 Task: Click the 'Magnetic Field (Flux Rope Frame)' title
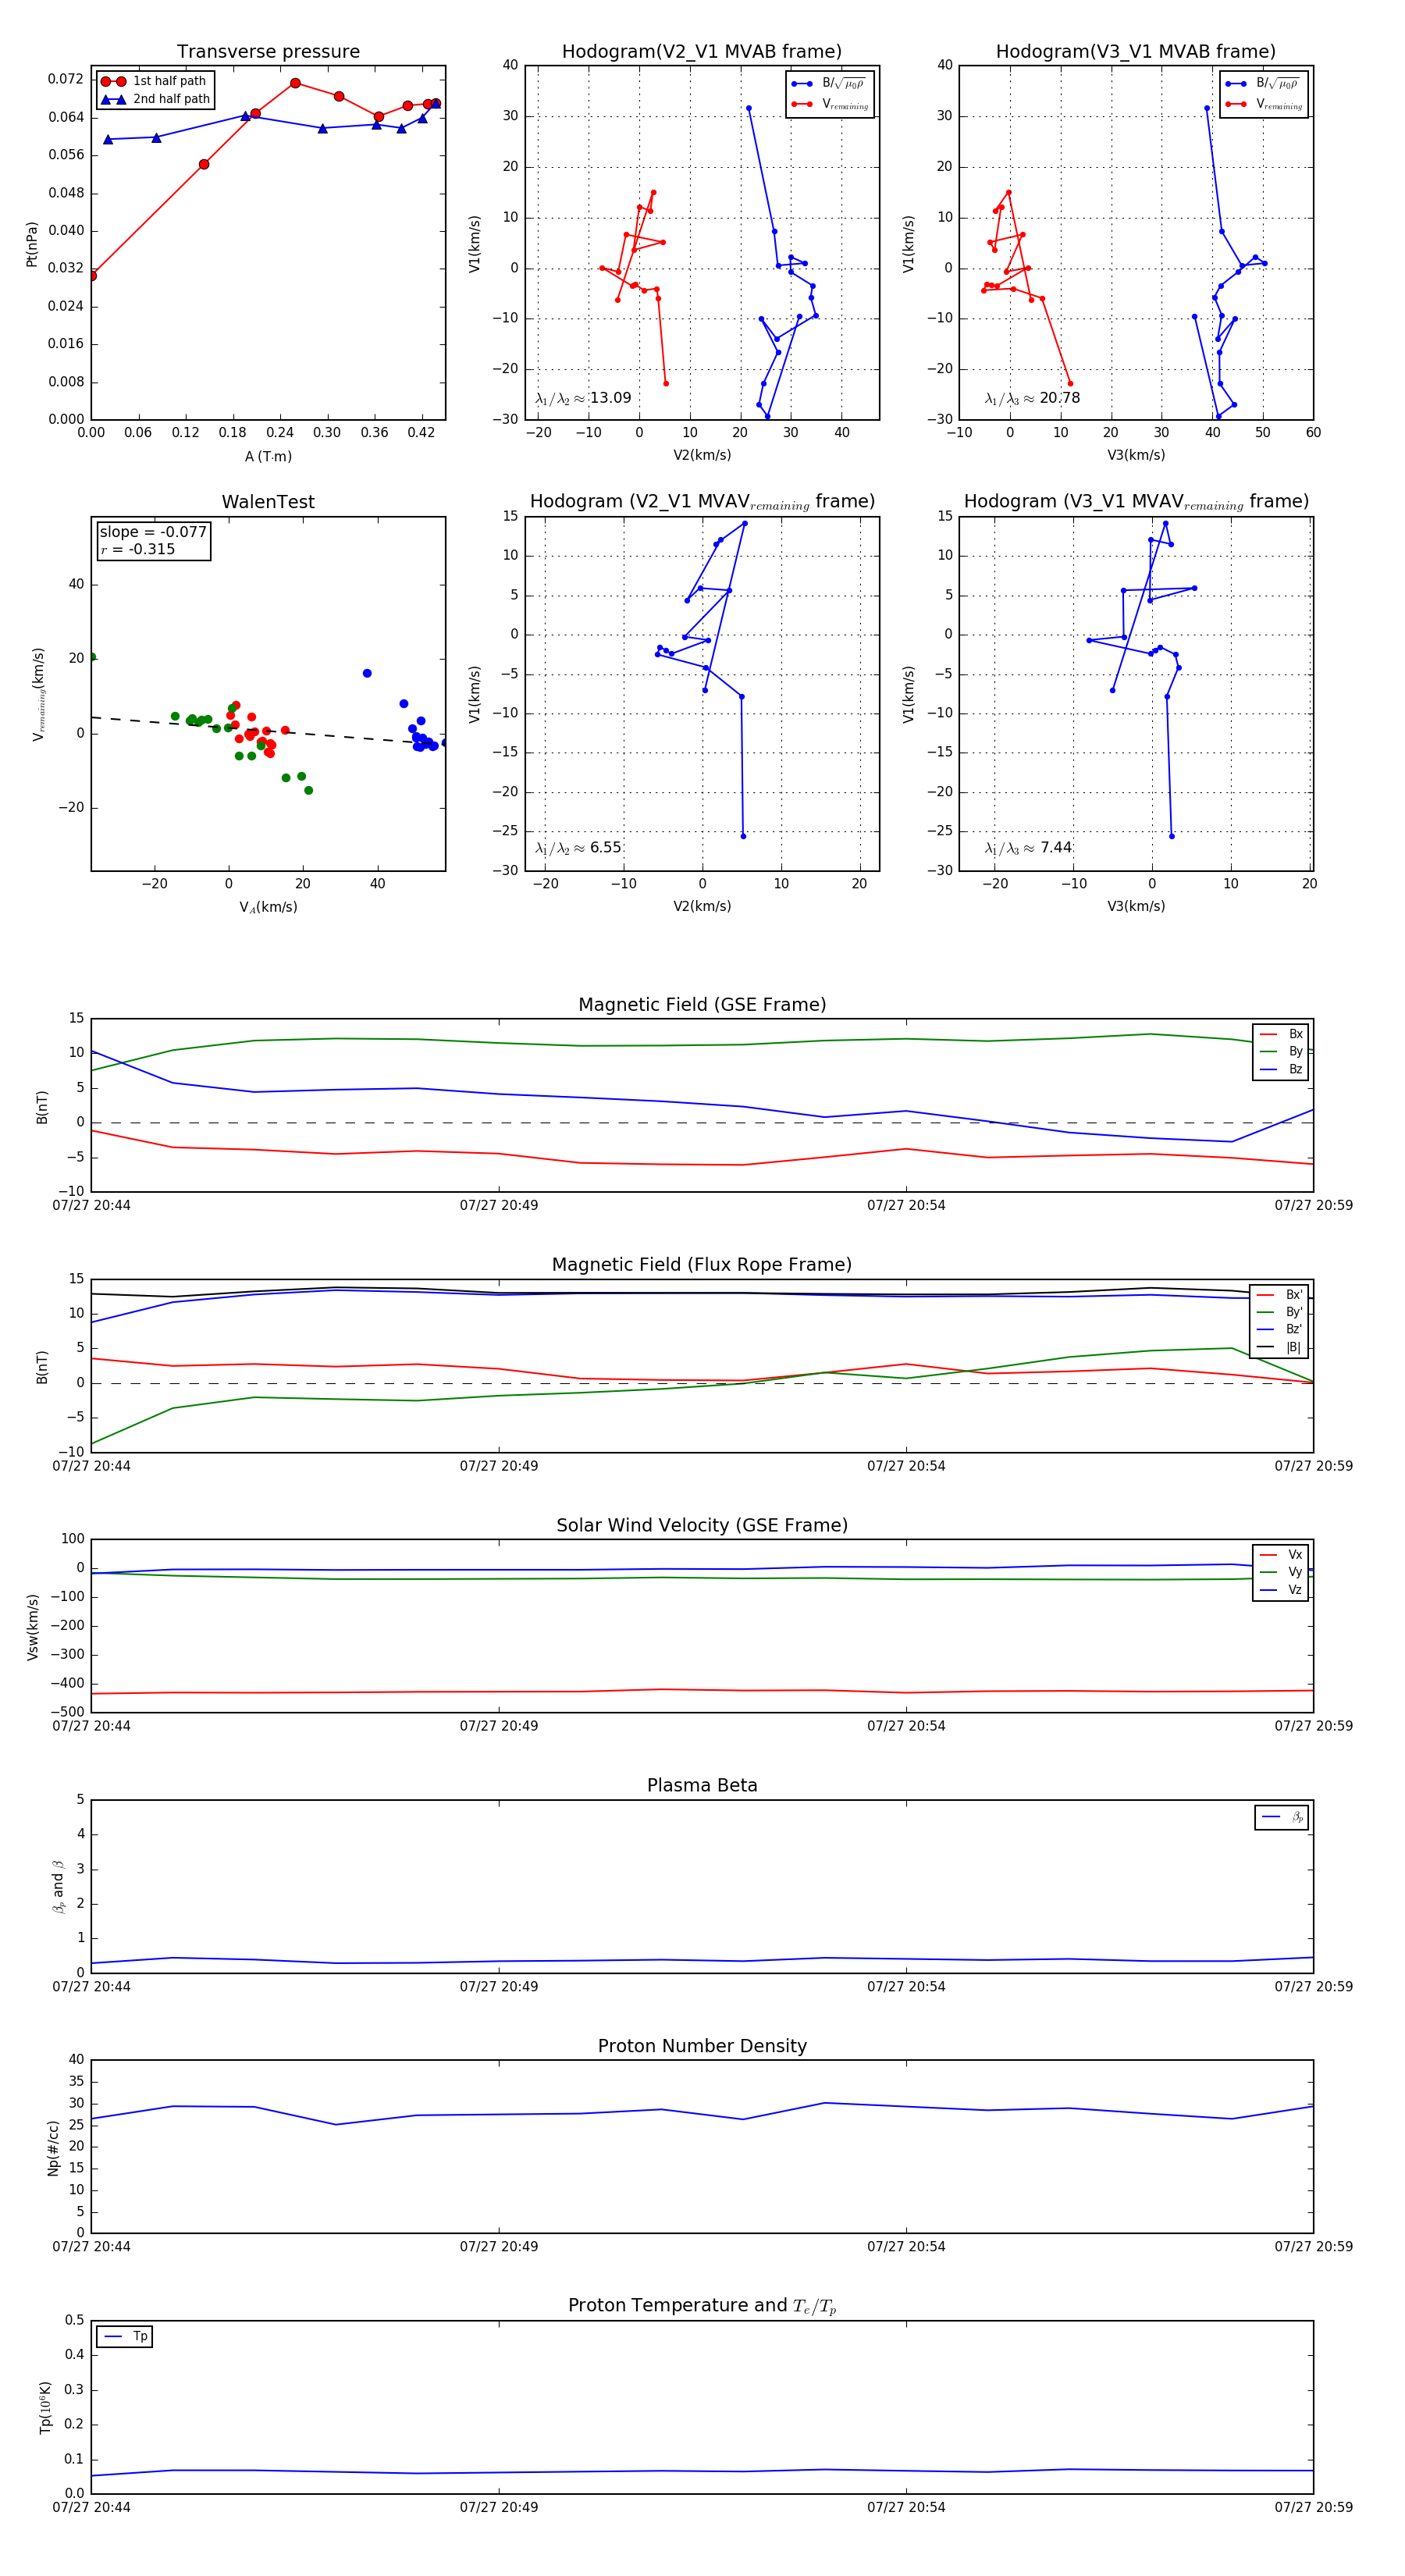pyautogui.click(x=702, y=1265)
